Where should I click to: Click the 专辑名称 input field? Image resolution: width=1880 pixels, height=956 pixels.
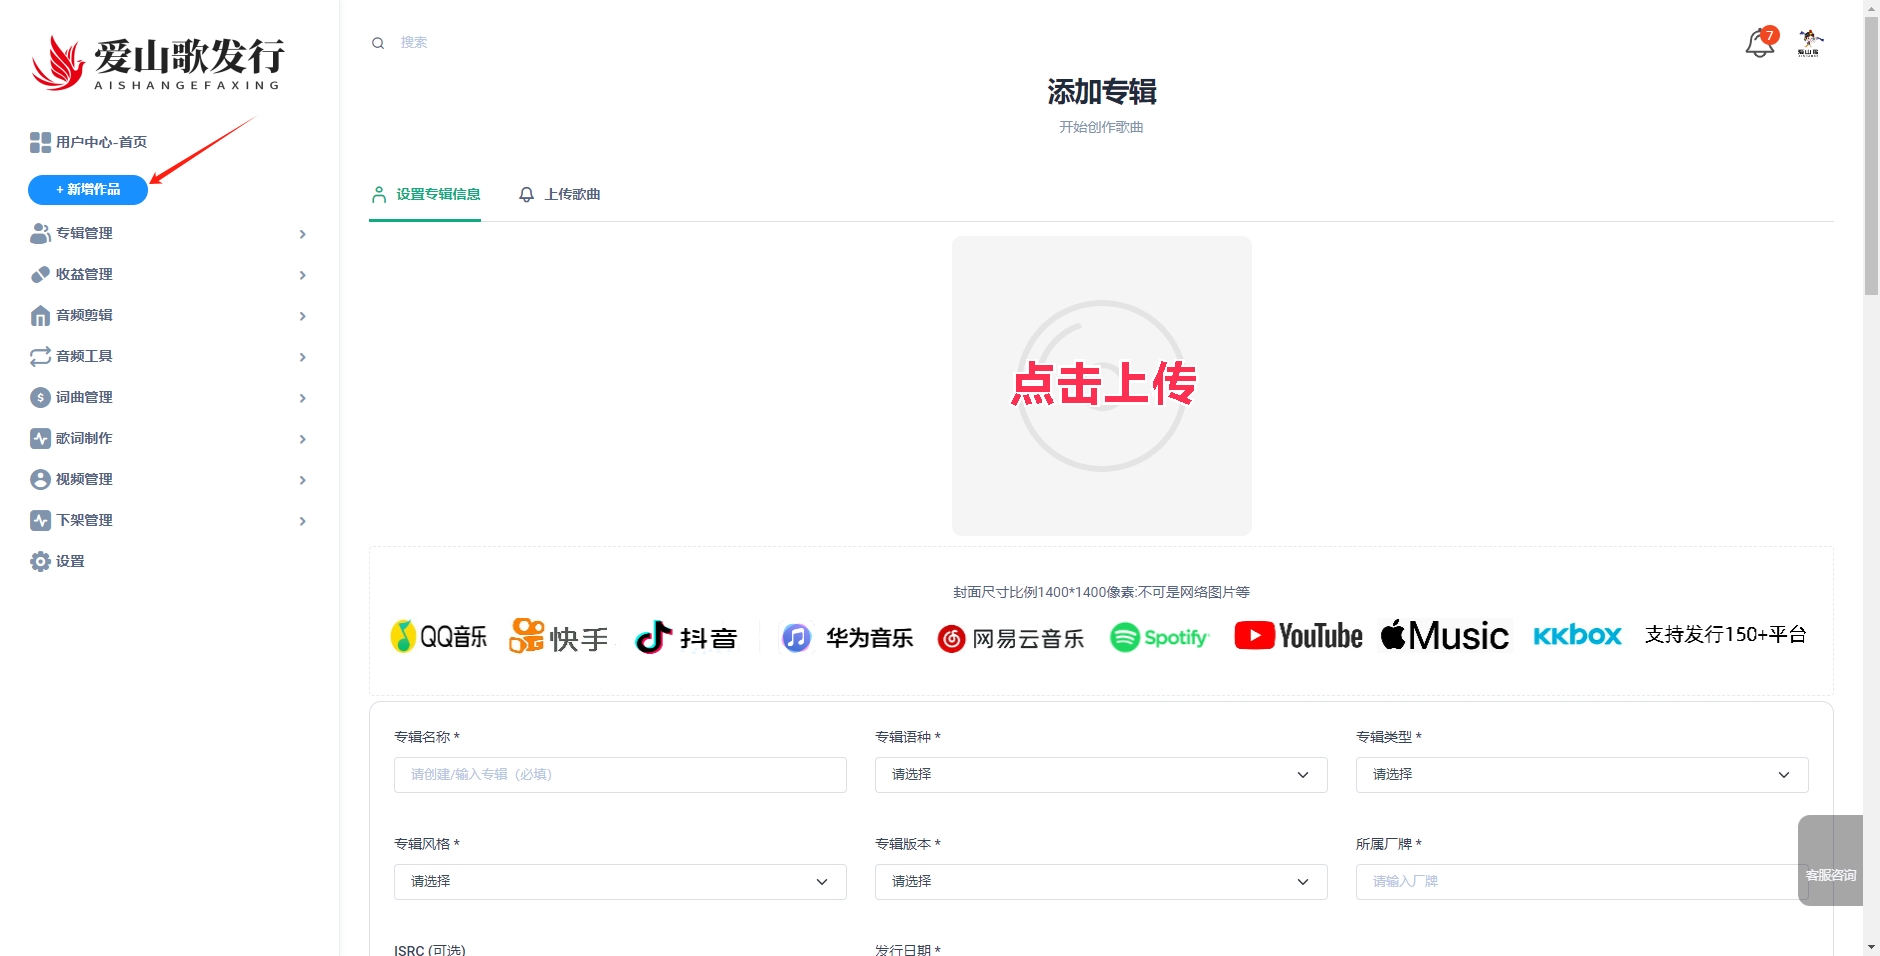pyautogui.click(x=619, y=775)
